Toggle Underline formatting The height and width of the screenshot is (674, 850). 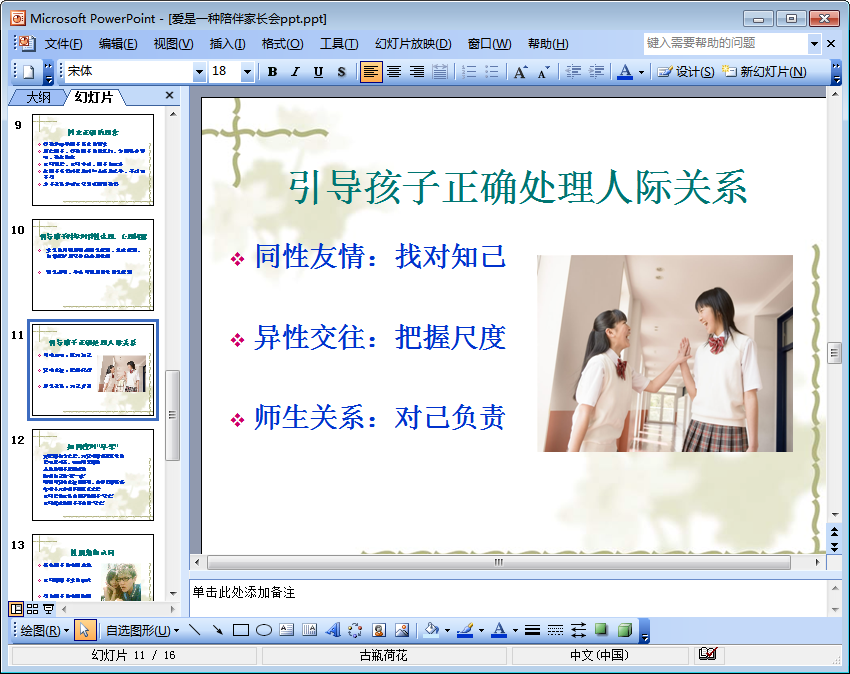(318, 72)
